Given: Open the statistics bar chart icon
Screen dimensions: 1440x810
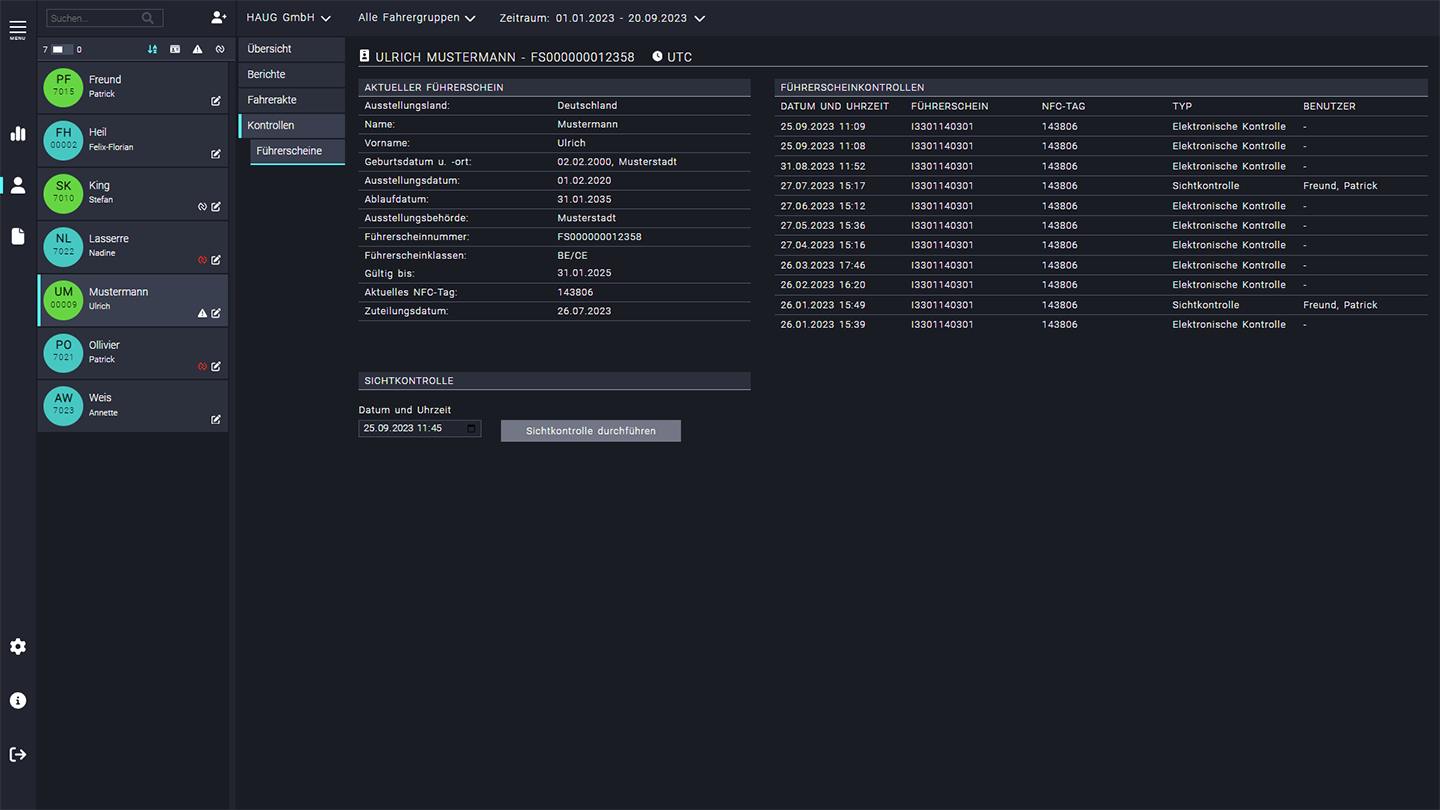Looking at the screenshot, I should click(18, 133).
